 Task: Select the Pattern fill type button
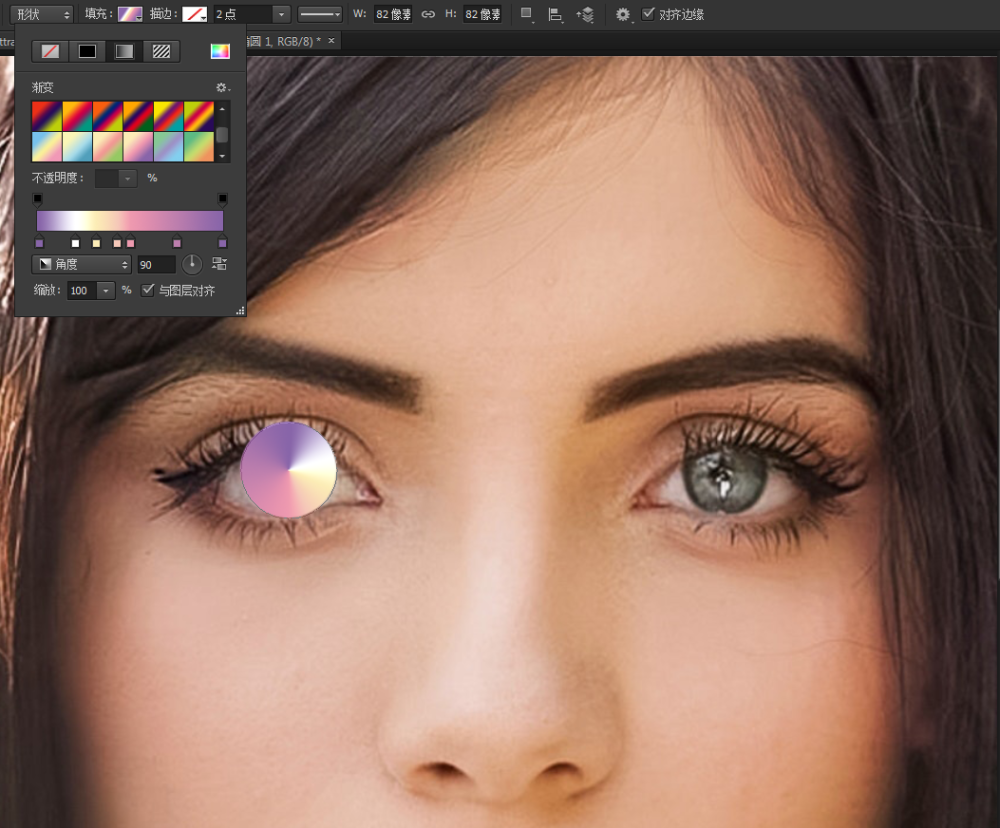click(161, 51)
